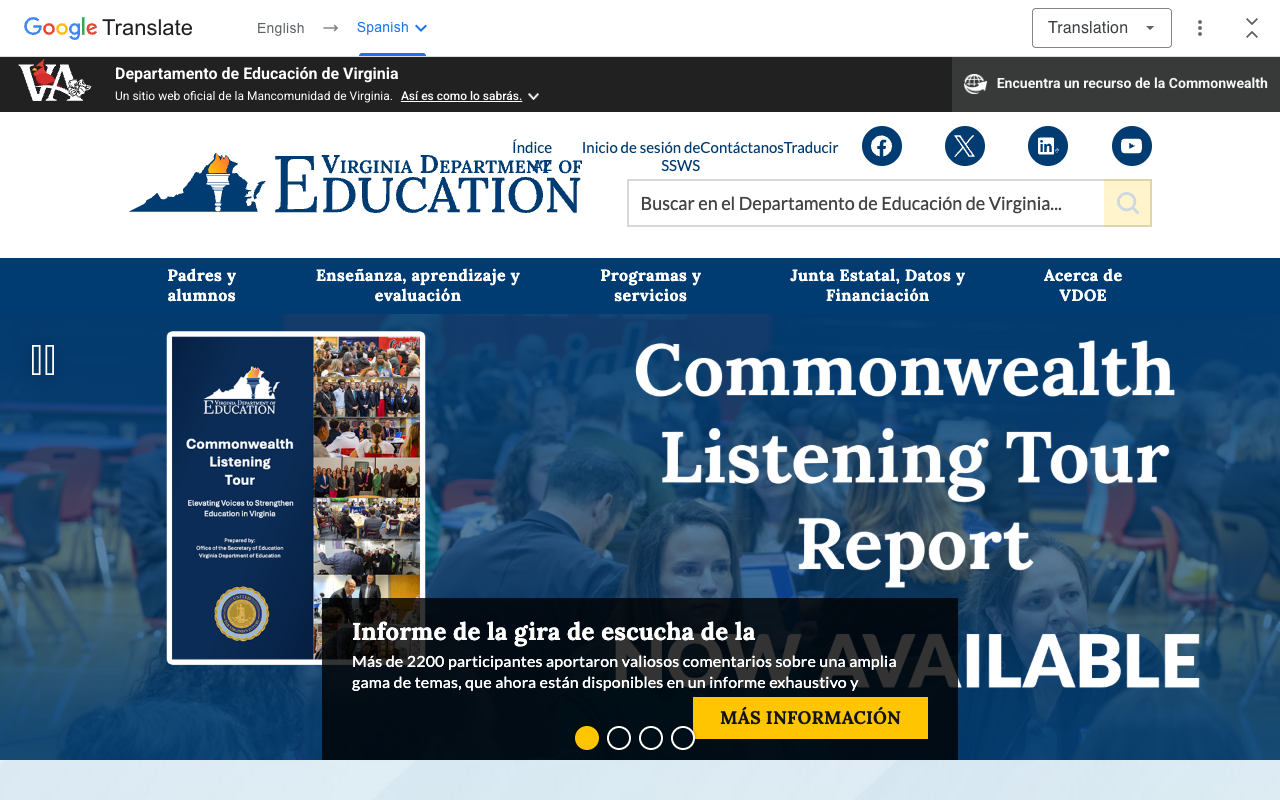The width and height of the screenshot is (1280, 800).
Task: Open the Translation view dropdown
Action: 1102,28
